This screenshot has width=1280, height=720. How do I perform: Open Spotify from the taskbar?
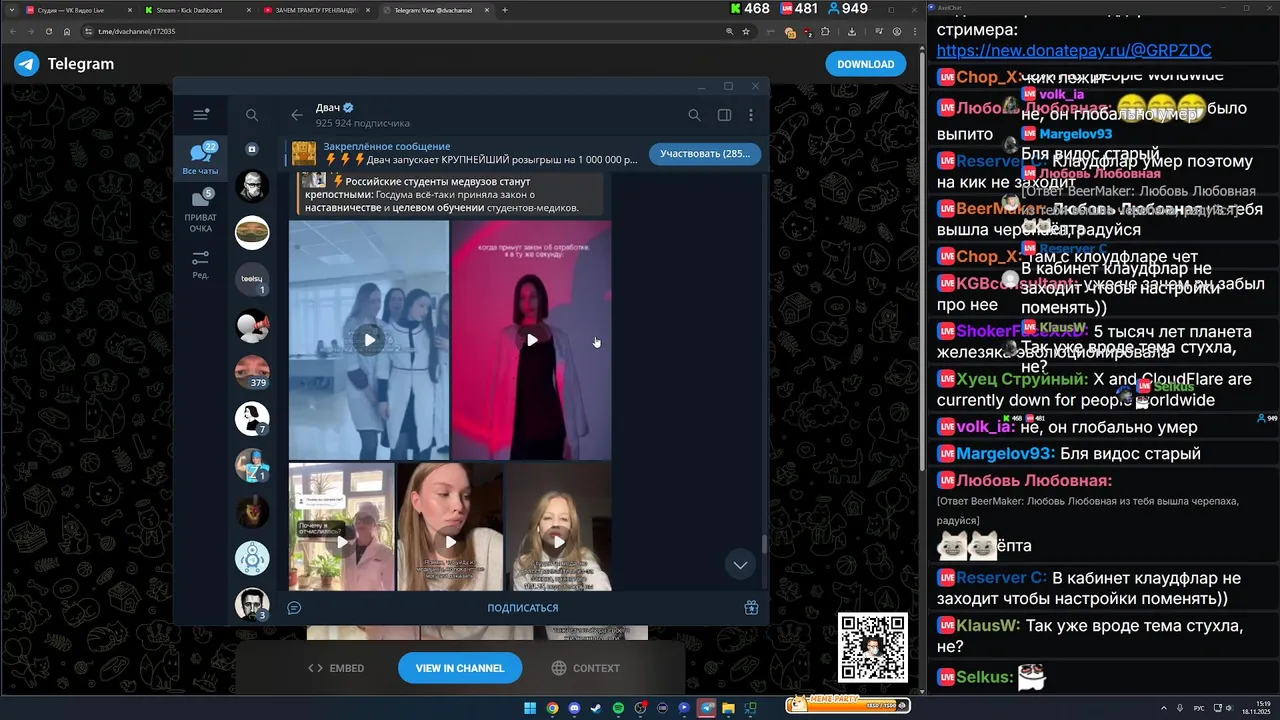(x=618, y=708)
